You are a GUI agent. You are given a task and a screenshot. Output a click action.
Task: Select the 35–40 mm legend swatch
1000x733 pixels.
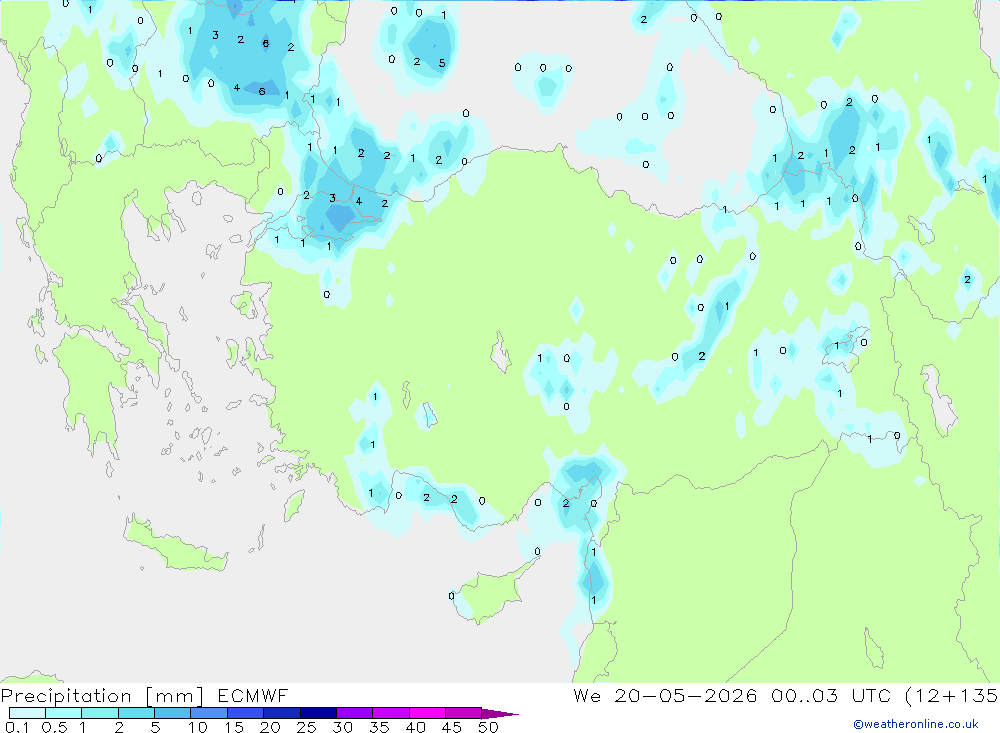click(x=391, y=713)
